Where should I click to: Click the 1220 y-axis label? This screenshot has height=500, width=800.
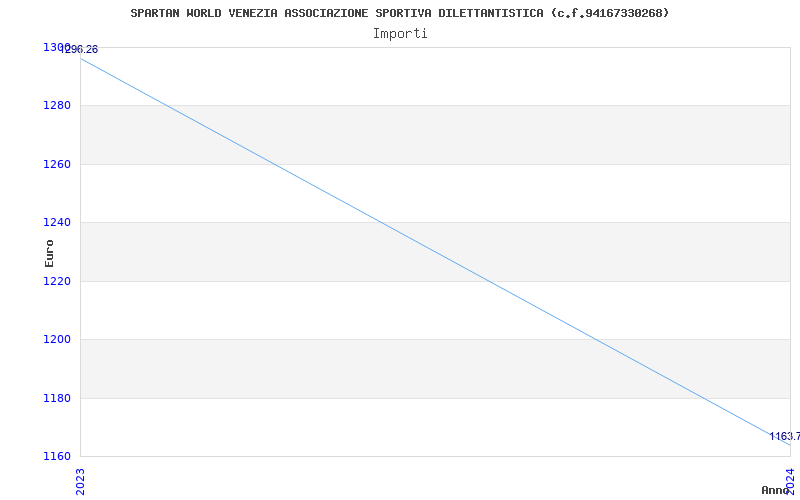[57, 281]
